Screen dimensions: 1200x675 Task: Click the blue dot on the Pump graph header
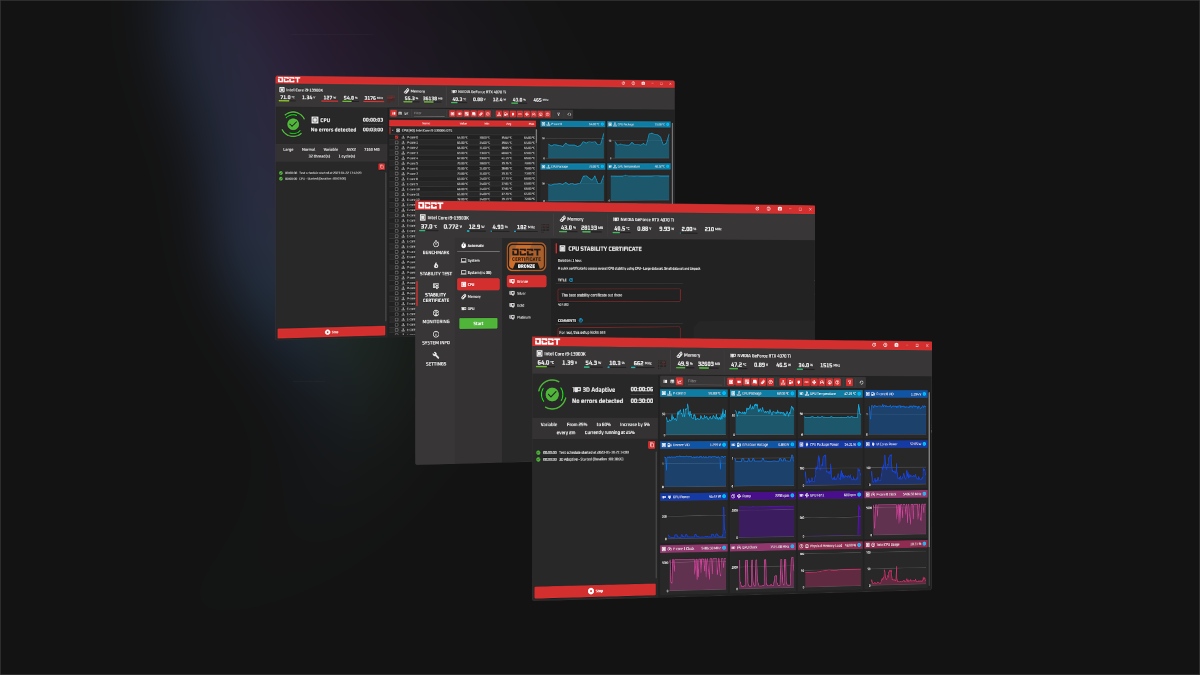point(790,495)
